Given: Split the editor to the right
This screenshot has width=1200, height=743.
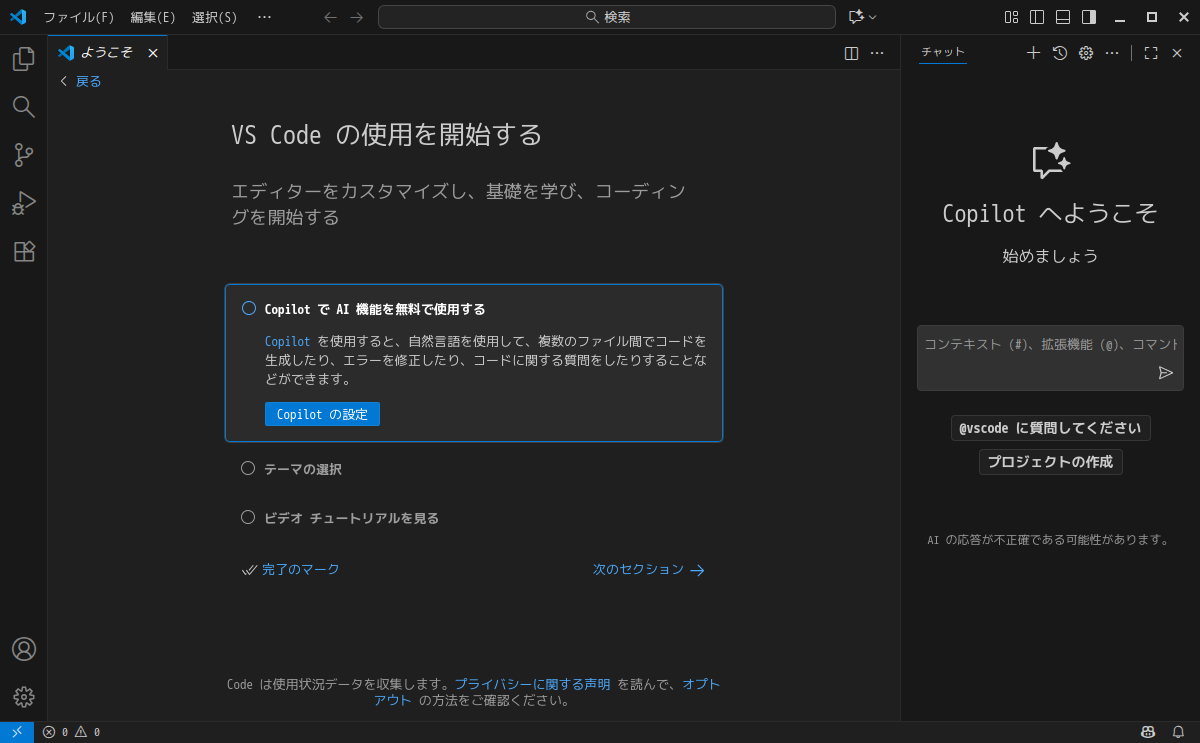Looking at the screenshot, I should tap(851, 53).
